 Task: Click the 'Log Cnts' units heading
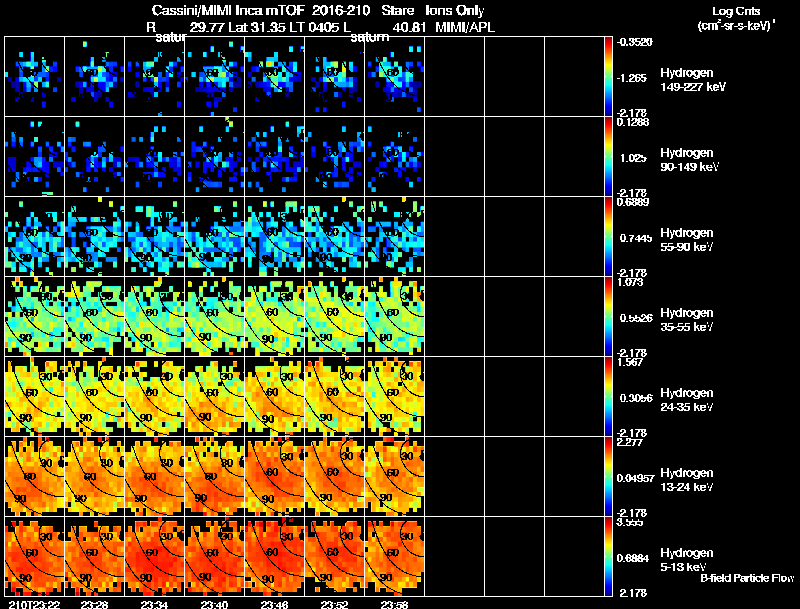click(x=736, y=11)
